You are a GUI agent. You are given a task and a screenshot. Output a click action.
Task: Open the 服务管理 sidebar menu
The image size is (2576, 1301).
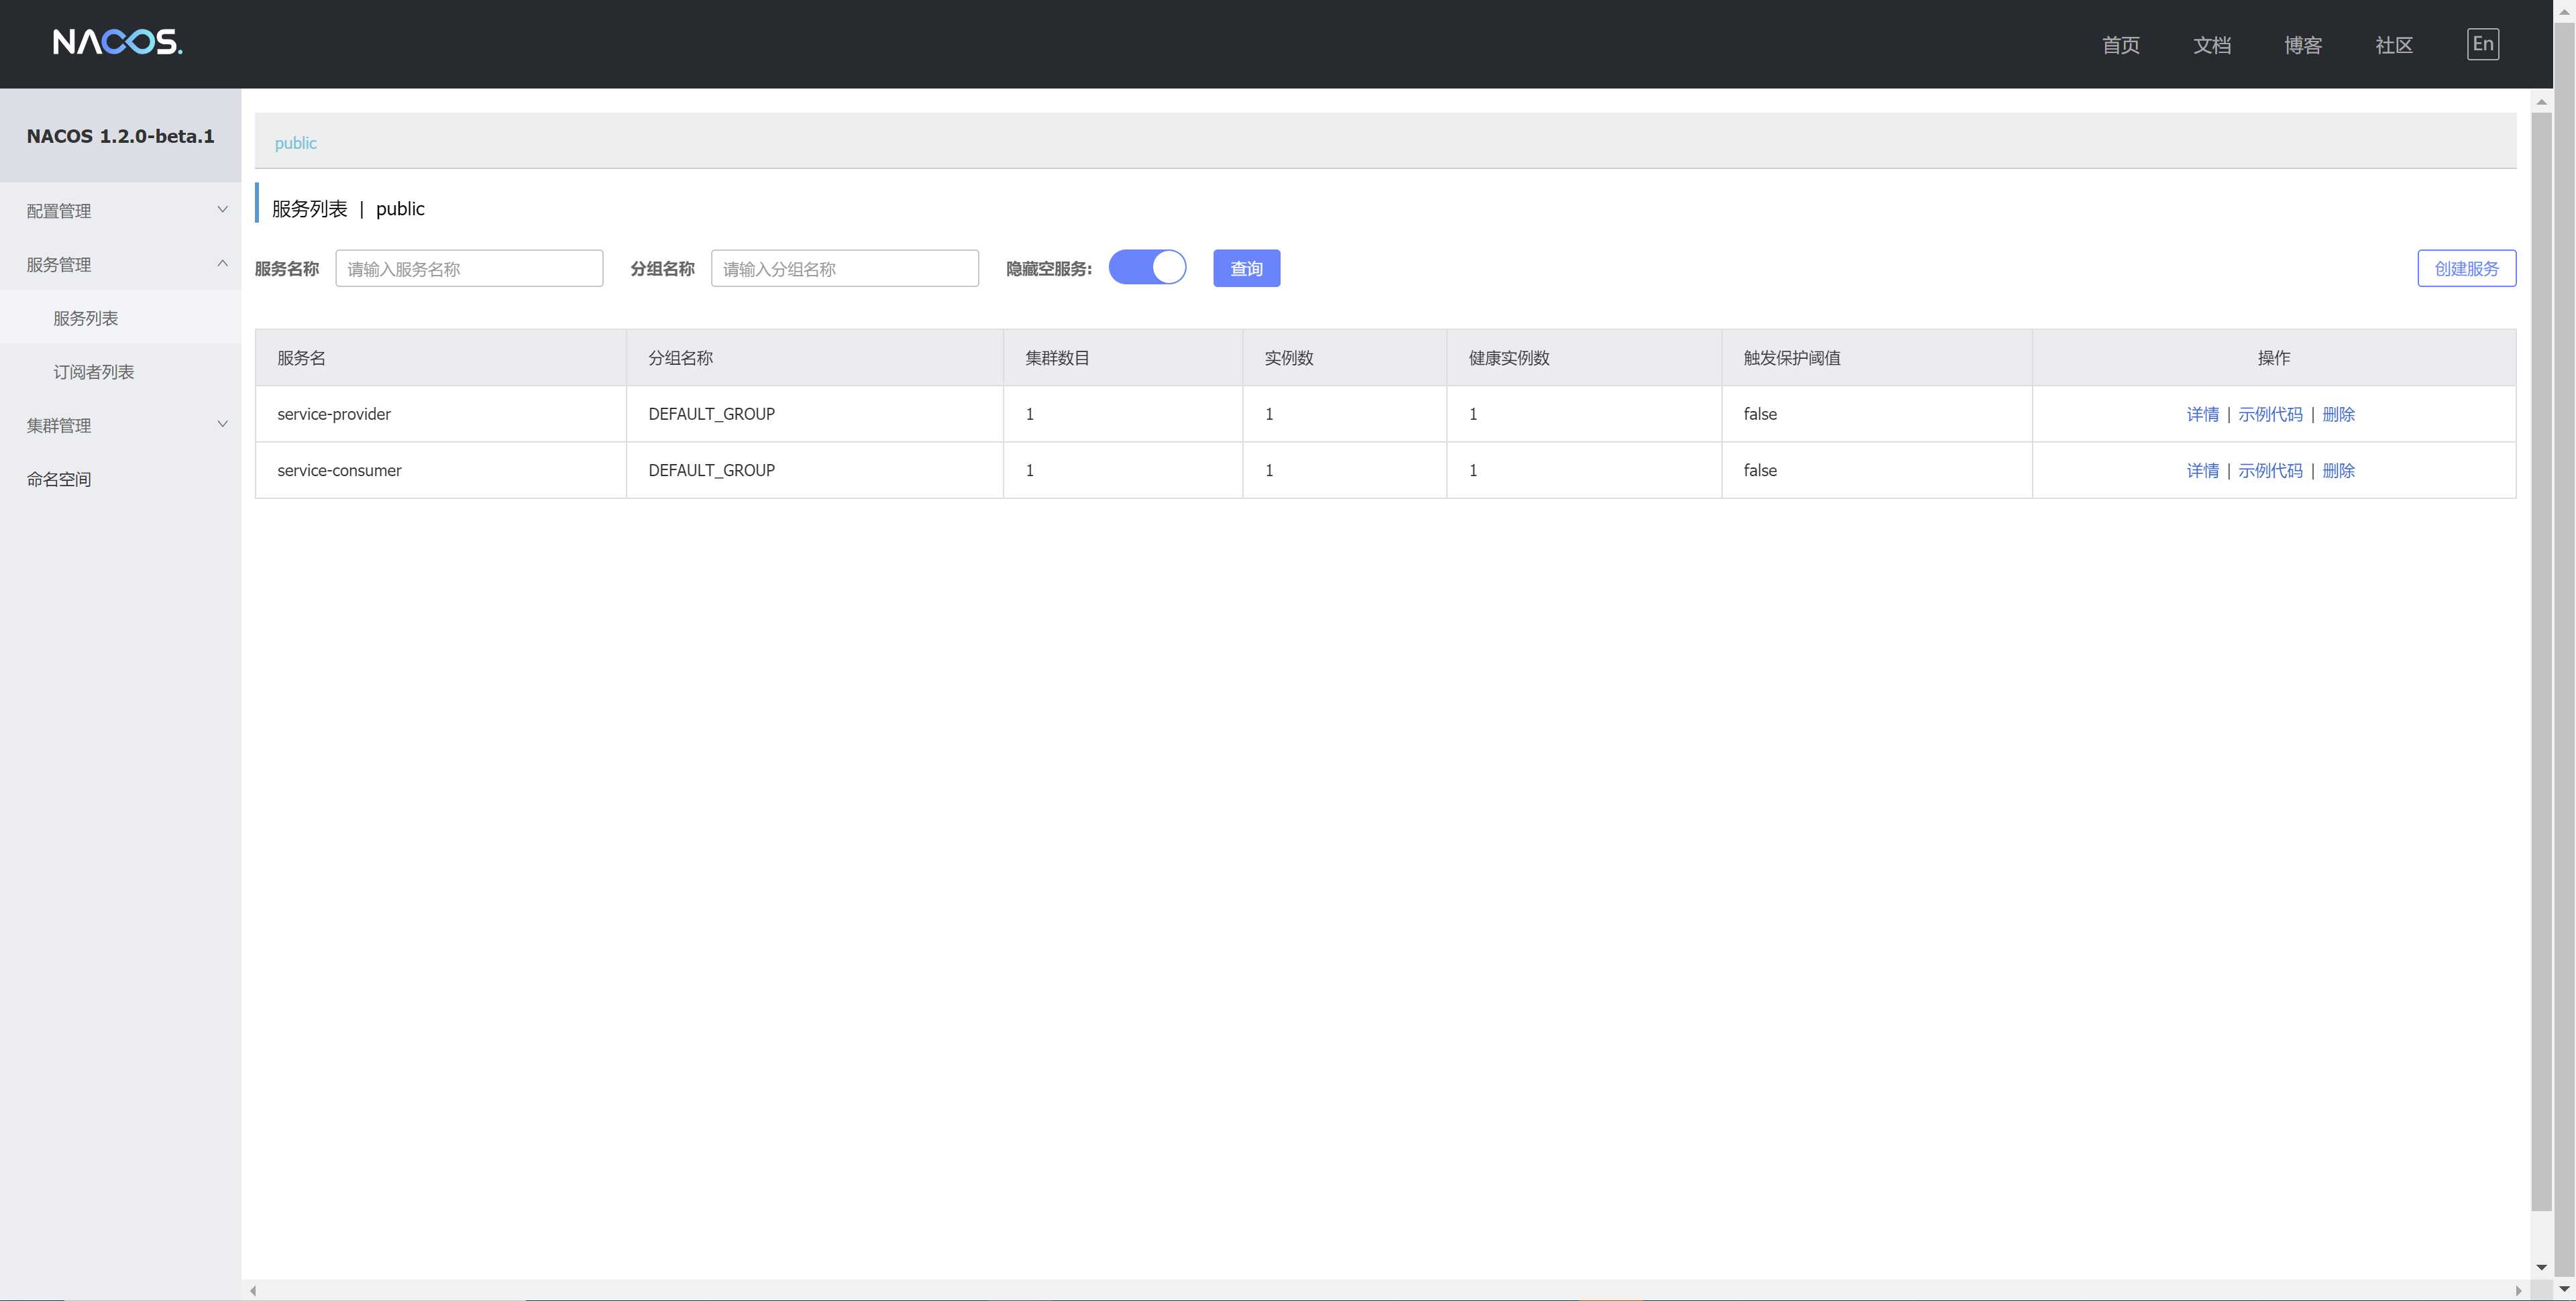point(120,264)
